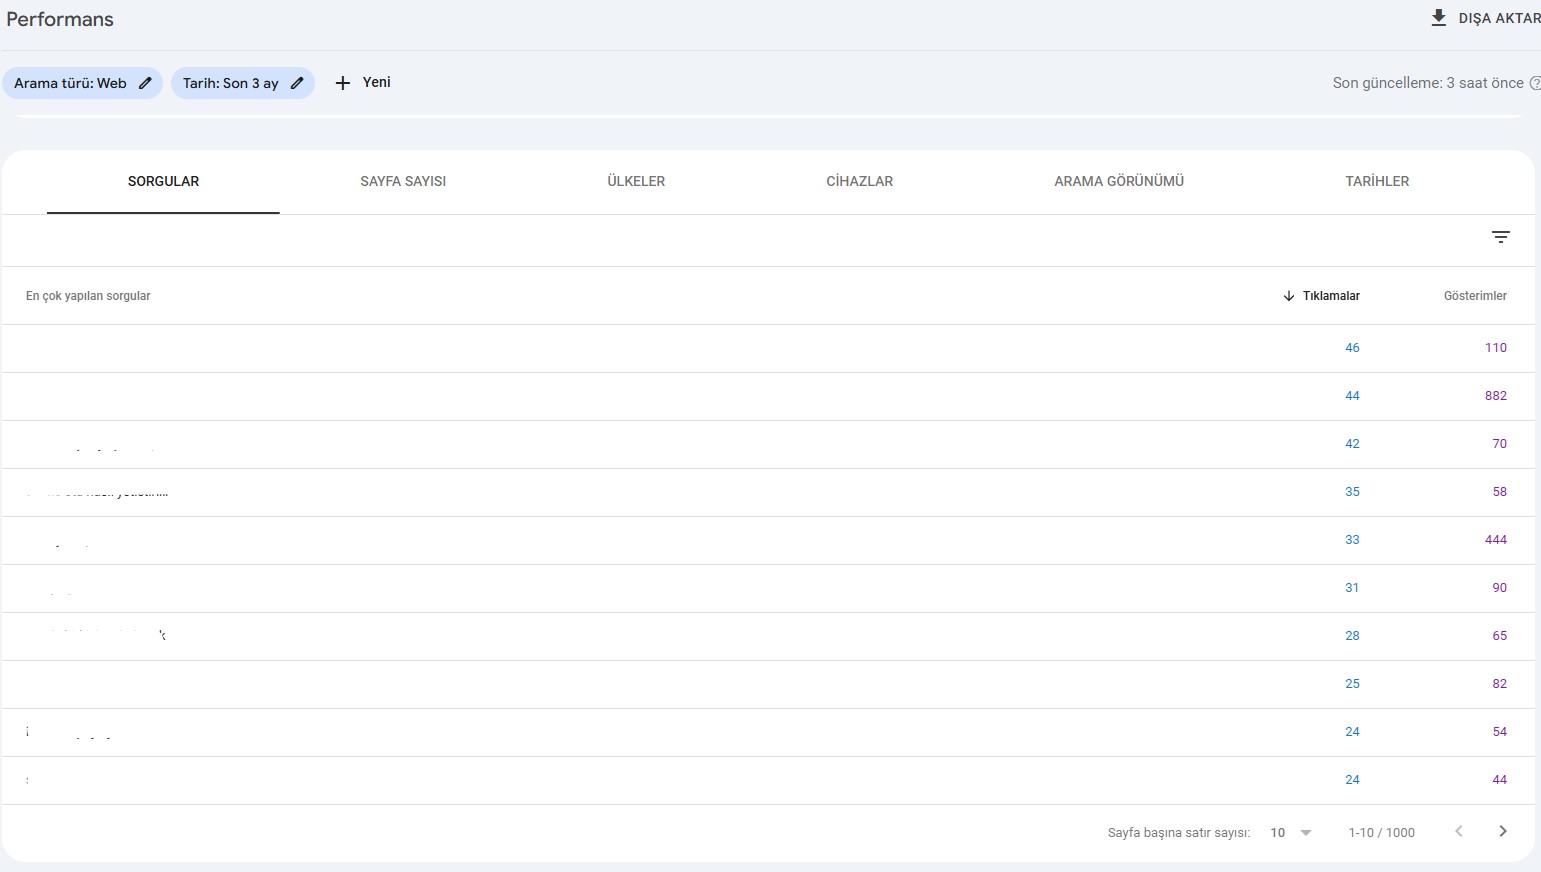
Task: Click the plus icon next to Yeni
Action: (343, 83)
